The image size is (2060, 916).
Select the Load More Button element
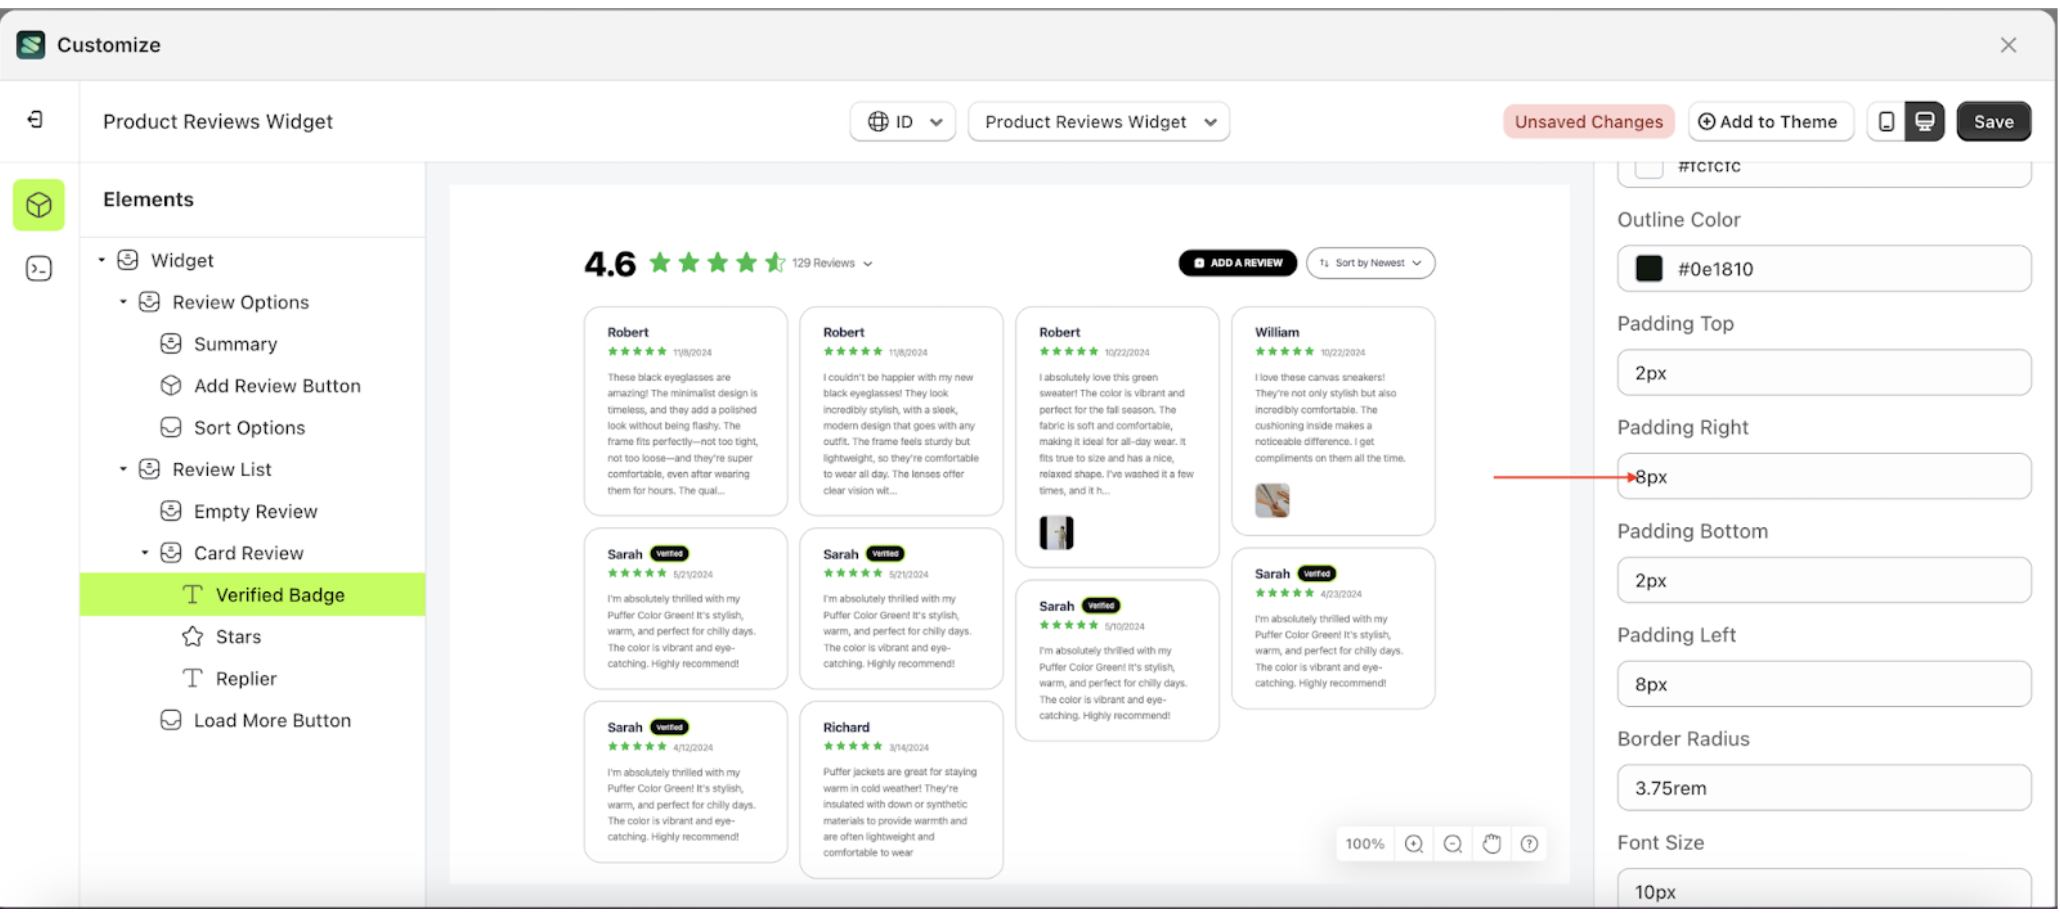click(x=271, y=719)
